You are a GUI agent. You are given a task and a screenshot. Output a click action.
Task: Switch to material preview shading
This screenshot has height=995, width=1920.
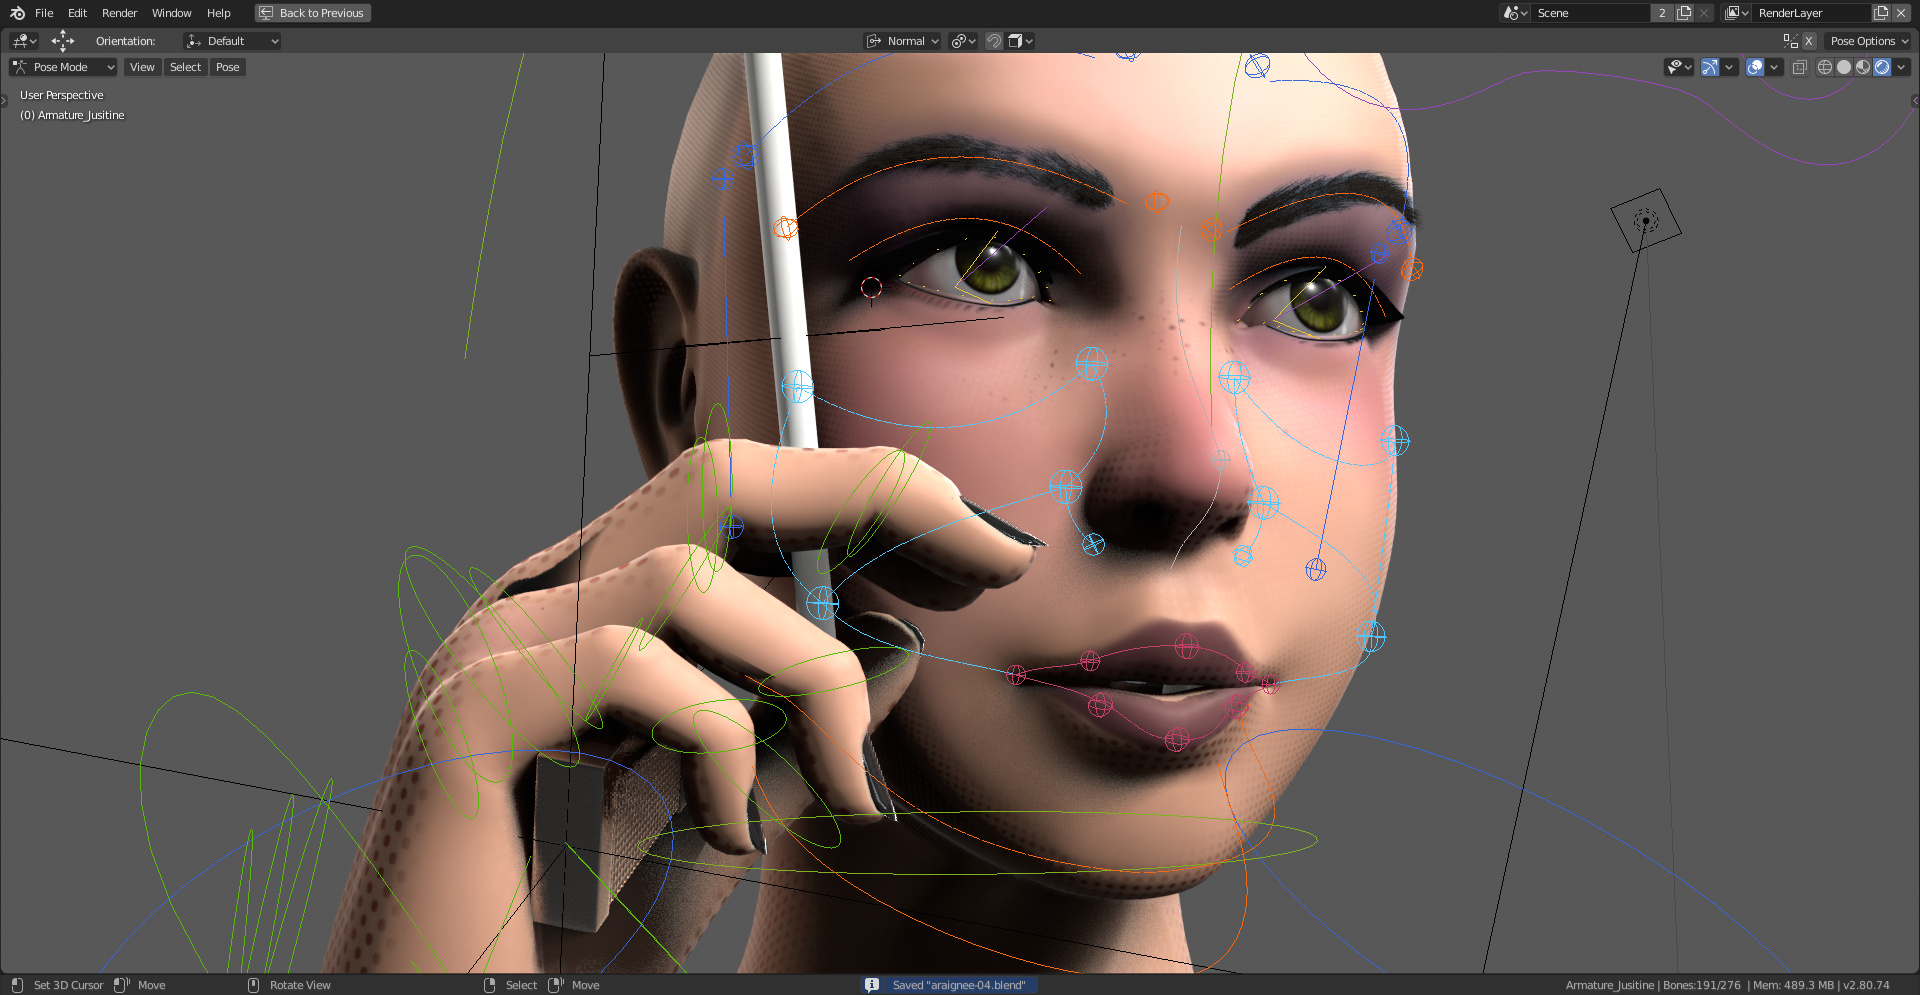click(x=1863, y=67)
